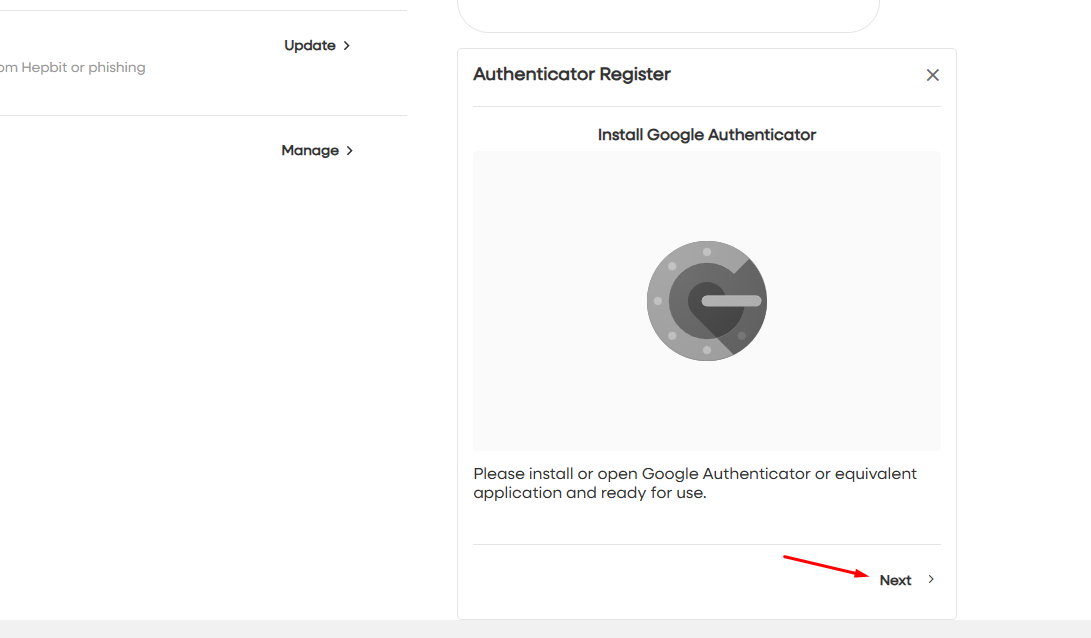Click the 'application and ready for use' line
Image resolution: width=1091 pixels, height=638 pixels.
(x=589, y=493)
